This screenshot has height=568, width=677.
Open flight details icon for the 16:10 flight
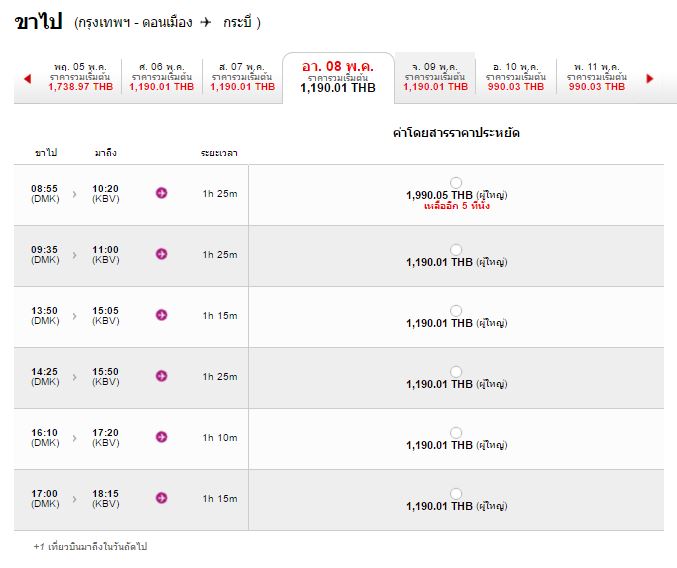(161, 437)
